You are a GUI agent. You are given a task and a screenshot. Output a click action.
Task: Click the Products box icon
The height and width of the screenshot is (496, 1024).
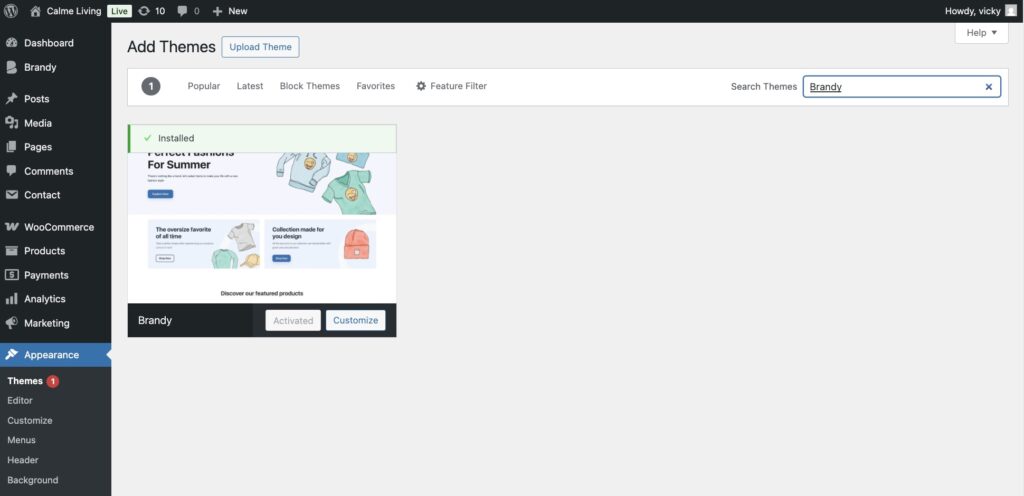(11, 251)
